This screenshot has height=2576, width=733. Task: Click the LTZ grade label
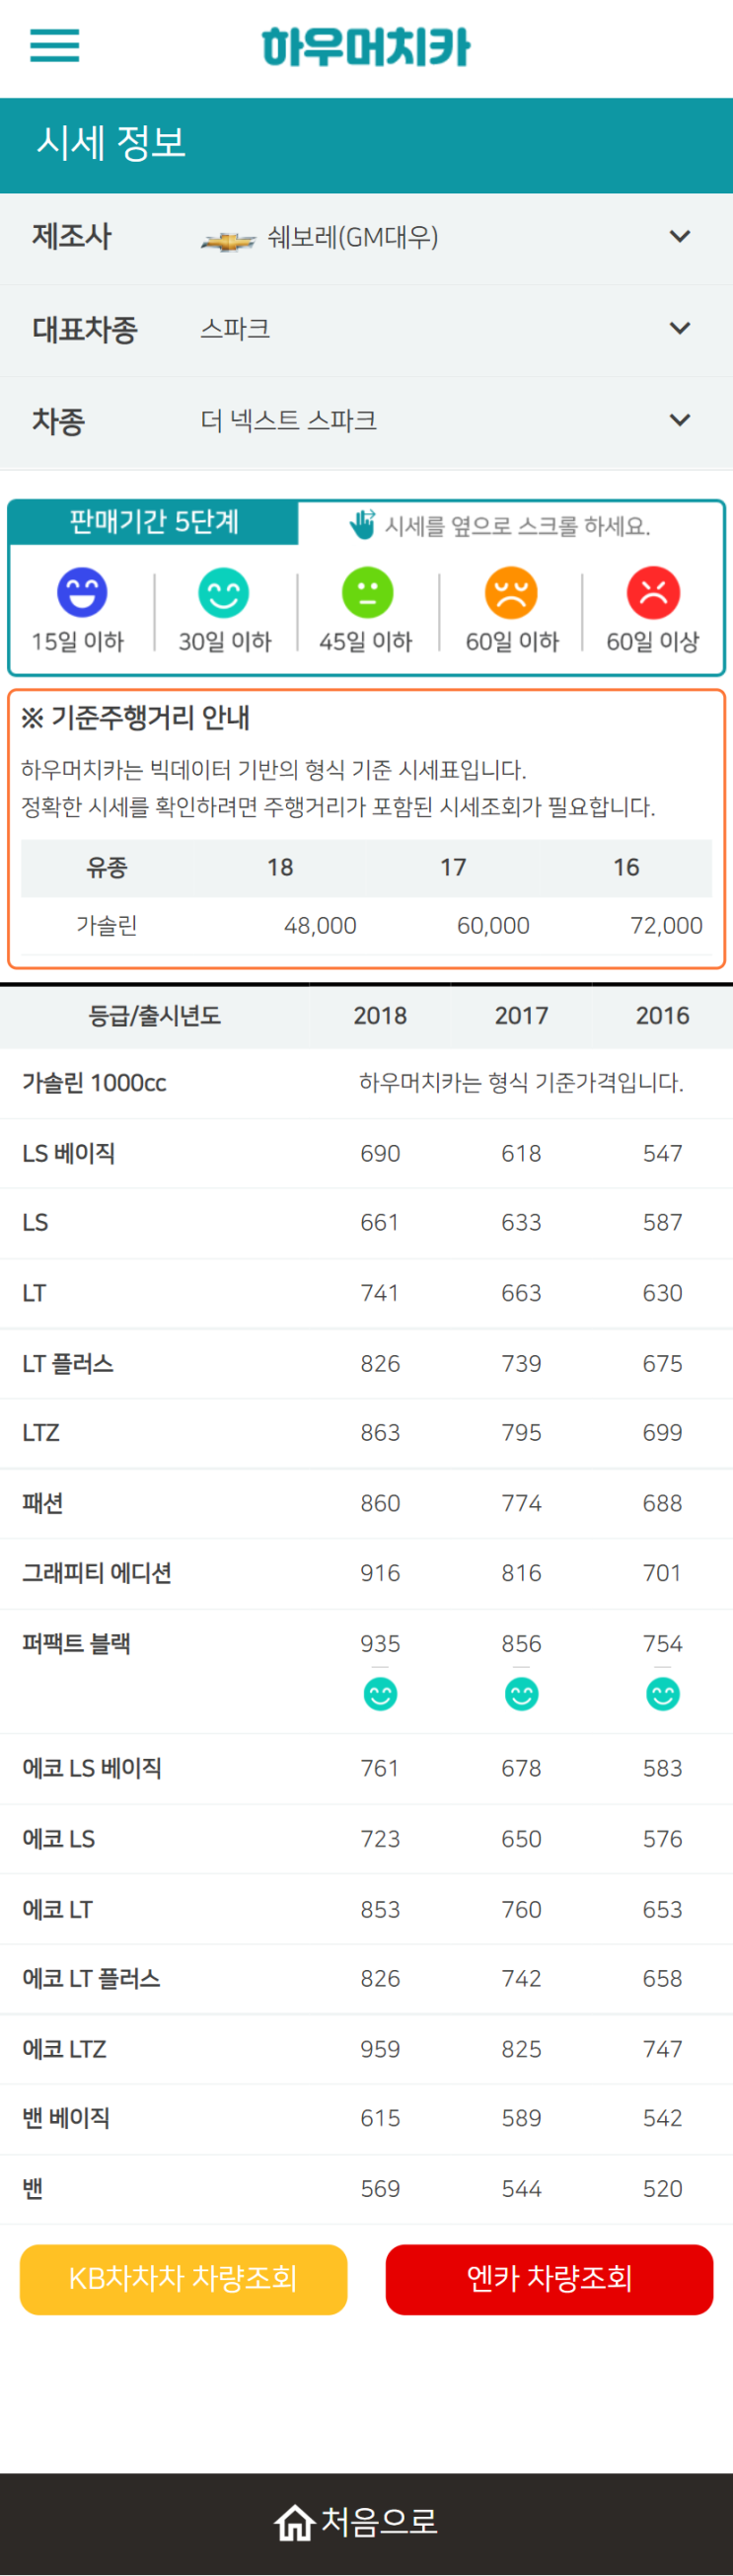pyautogui.click(x=41, y=1433)
